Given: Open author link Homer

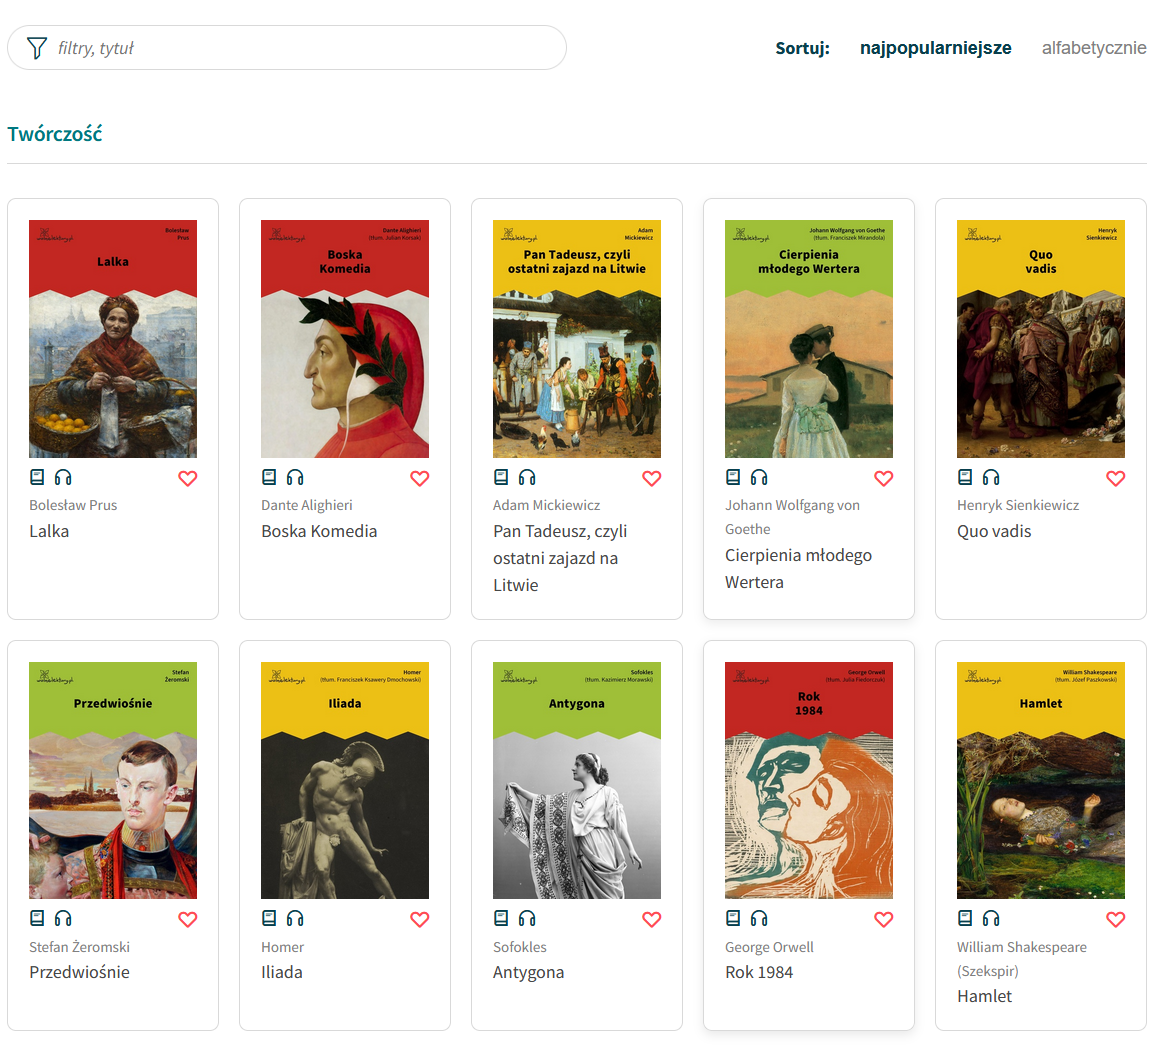Looking at the screenshot, I should [x=282, y=947].
